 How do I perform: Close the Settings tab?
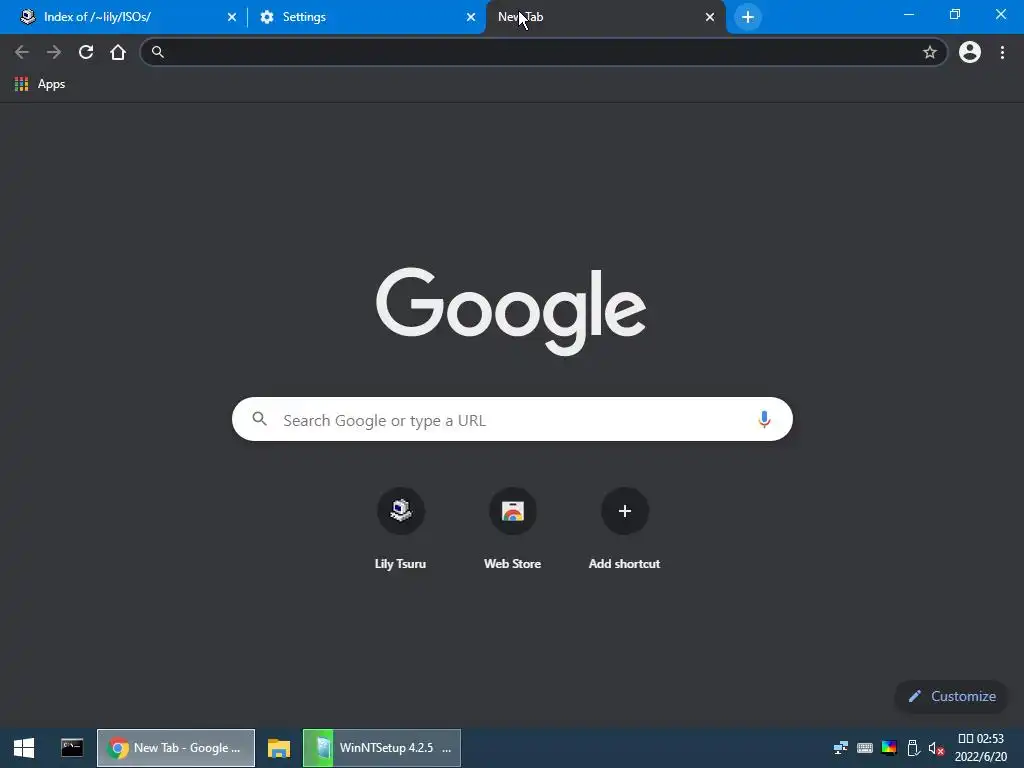pos(471,17)
